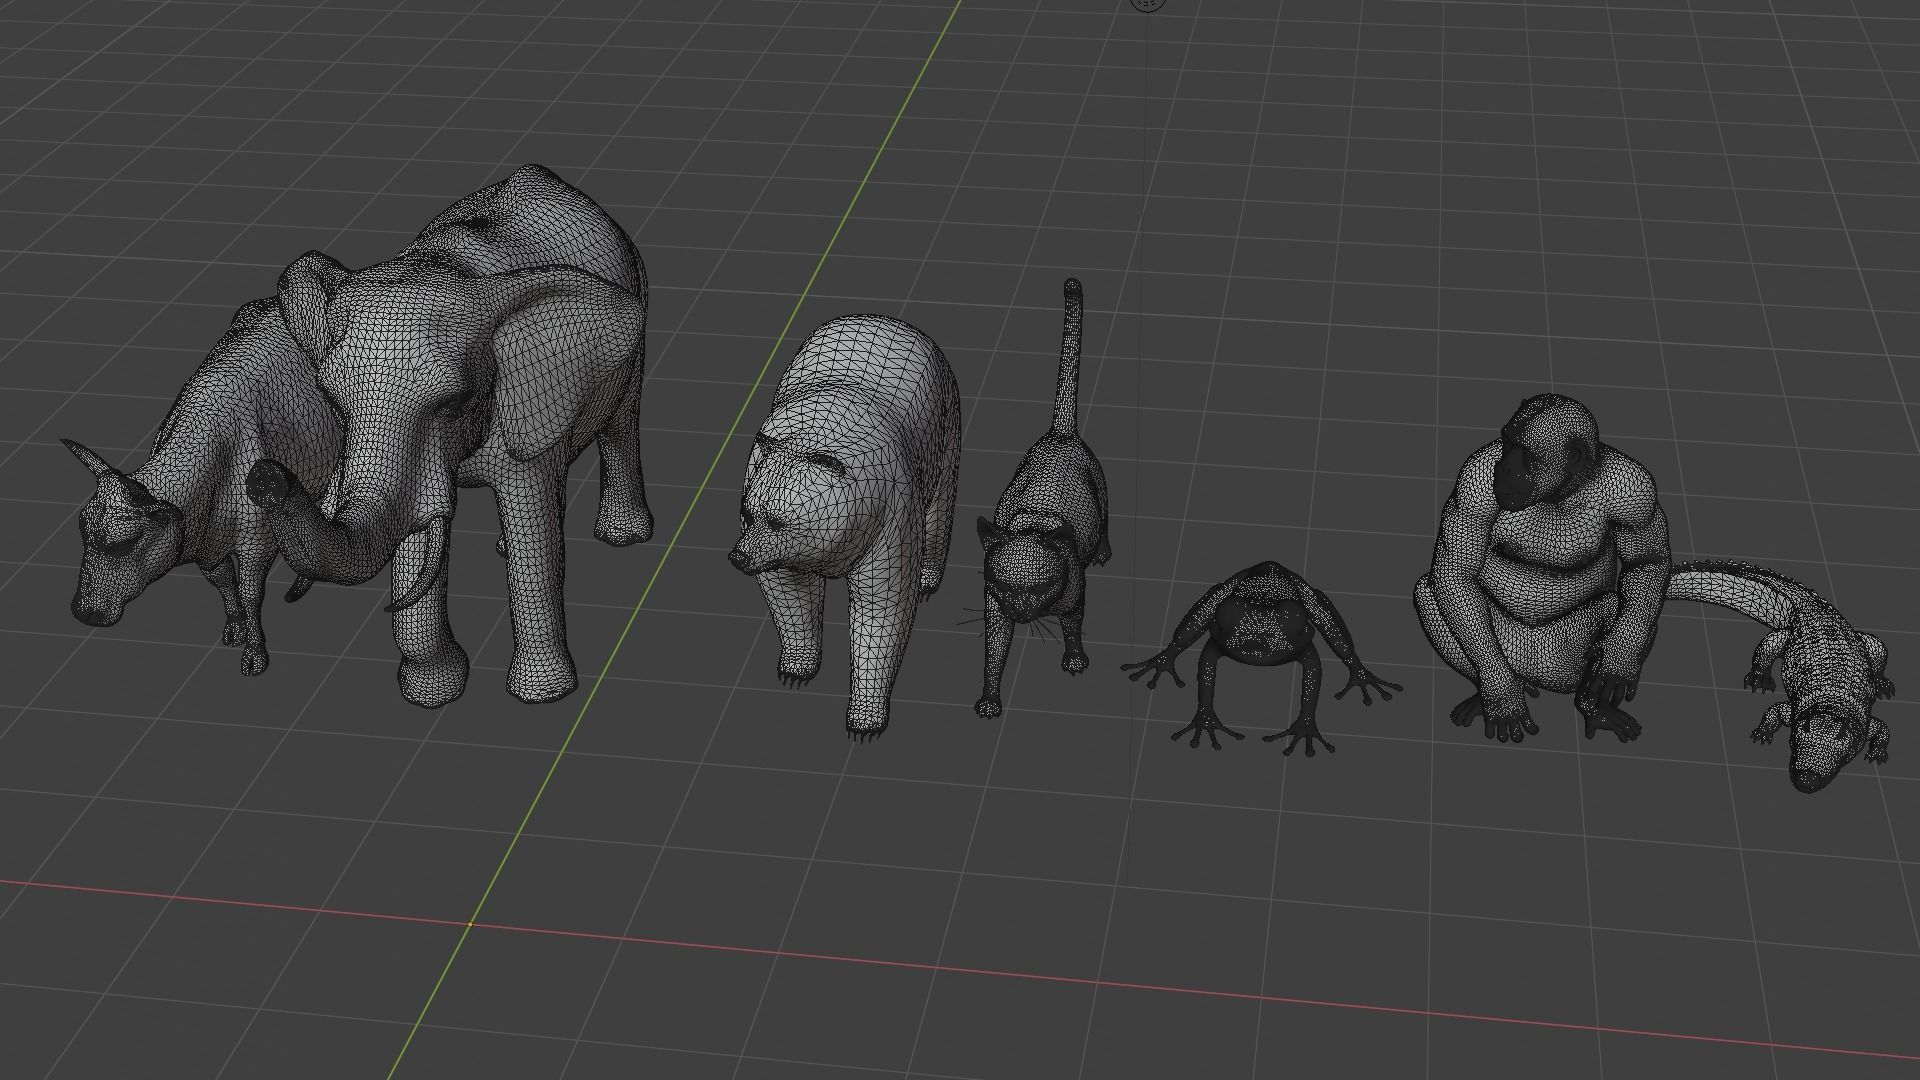Click the elephant's raised trunk tip
The height and width of the screenshot is (1080, 1920).
[268, 485]
